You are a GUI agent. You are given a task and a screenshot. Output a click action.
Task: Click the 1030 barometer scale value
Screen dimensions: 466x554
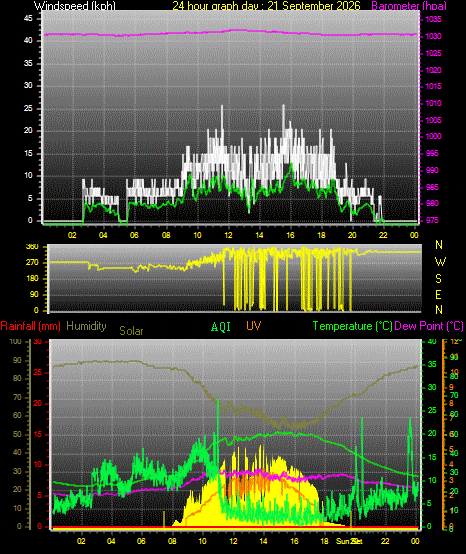pos(433,36)
